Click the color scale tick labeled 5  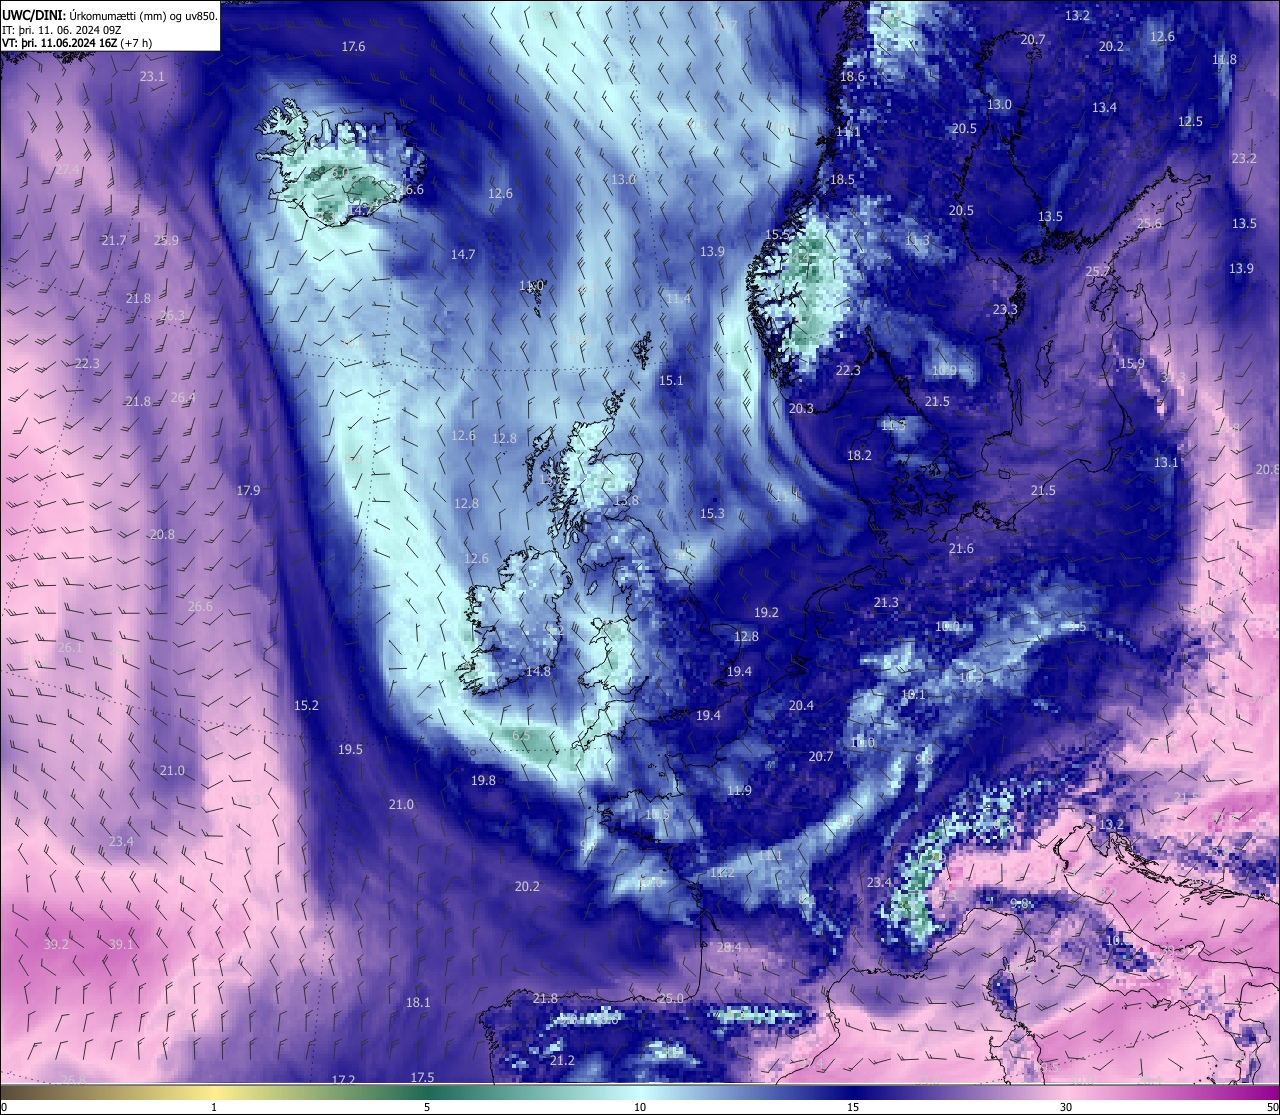pyautogui.click(x=427, y=1107)
